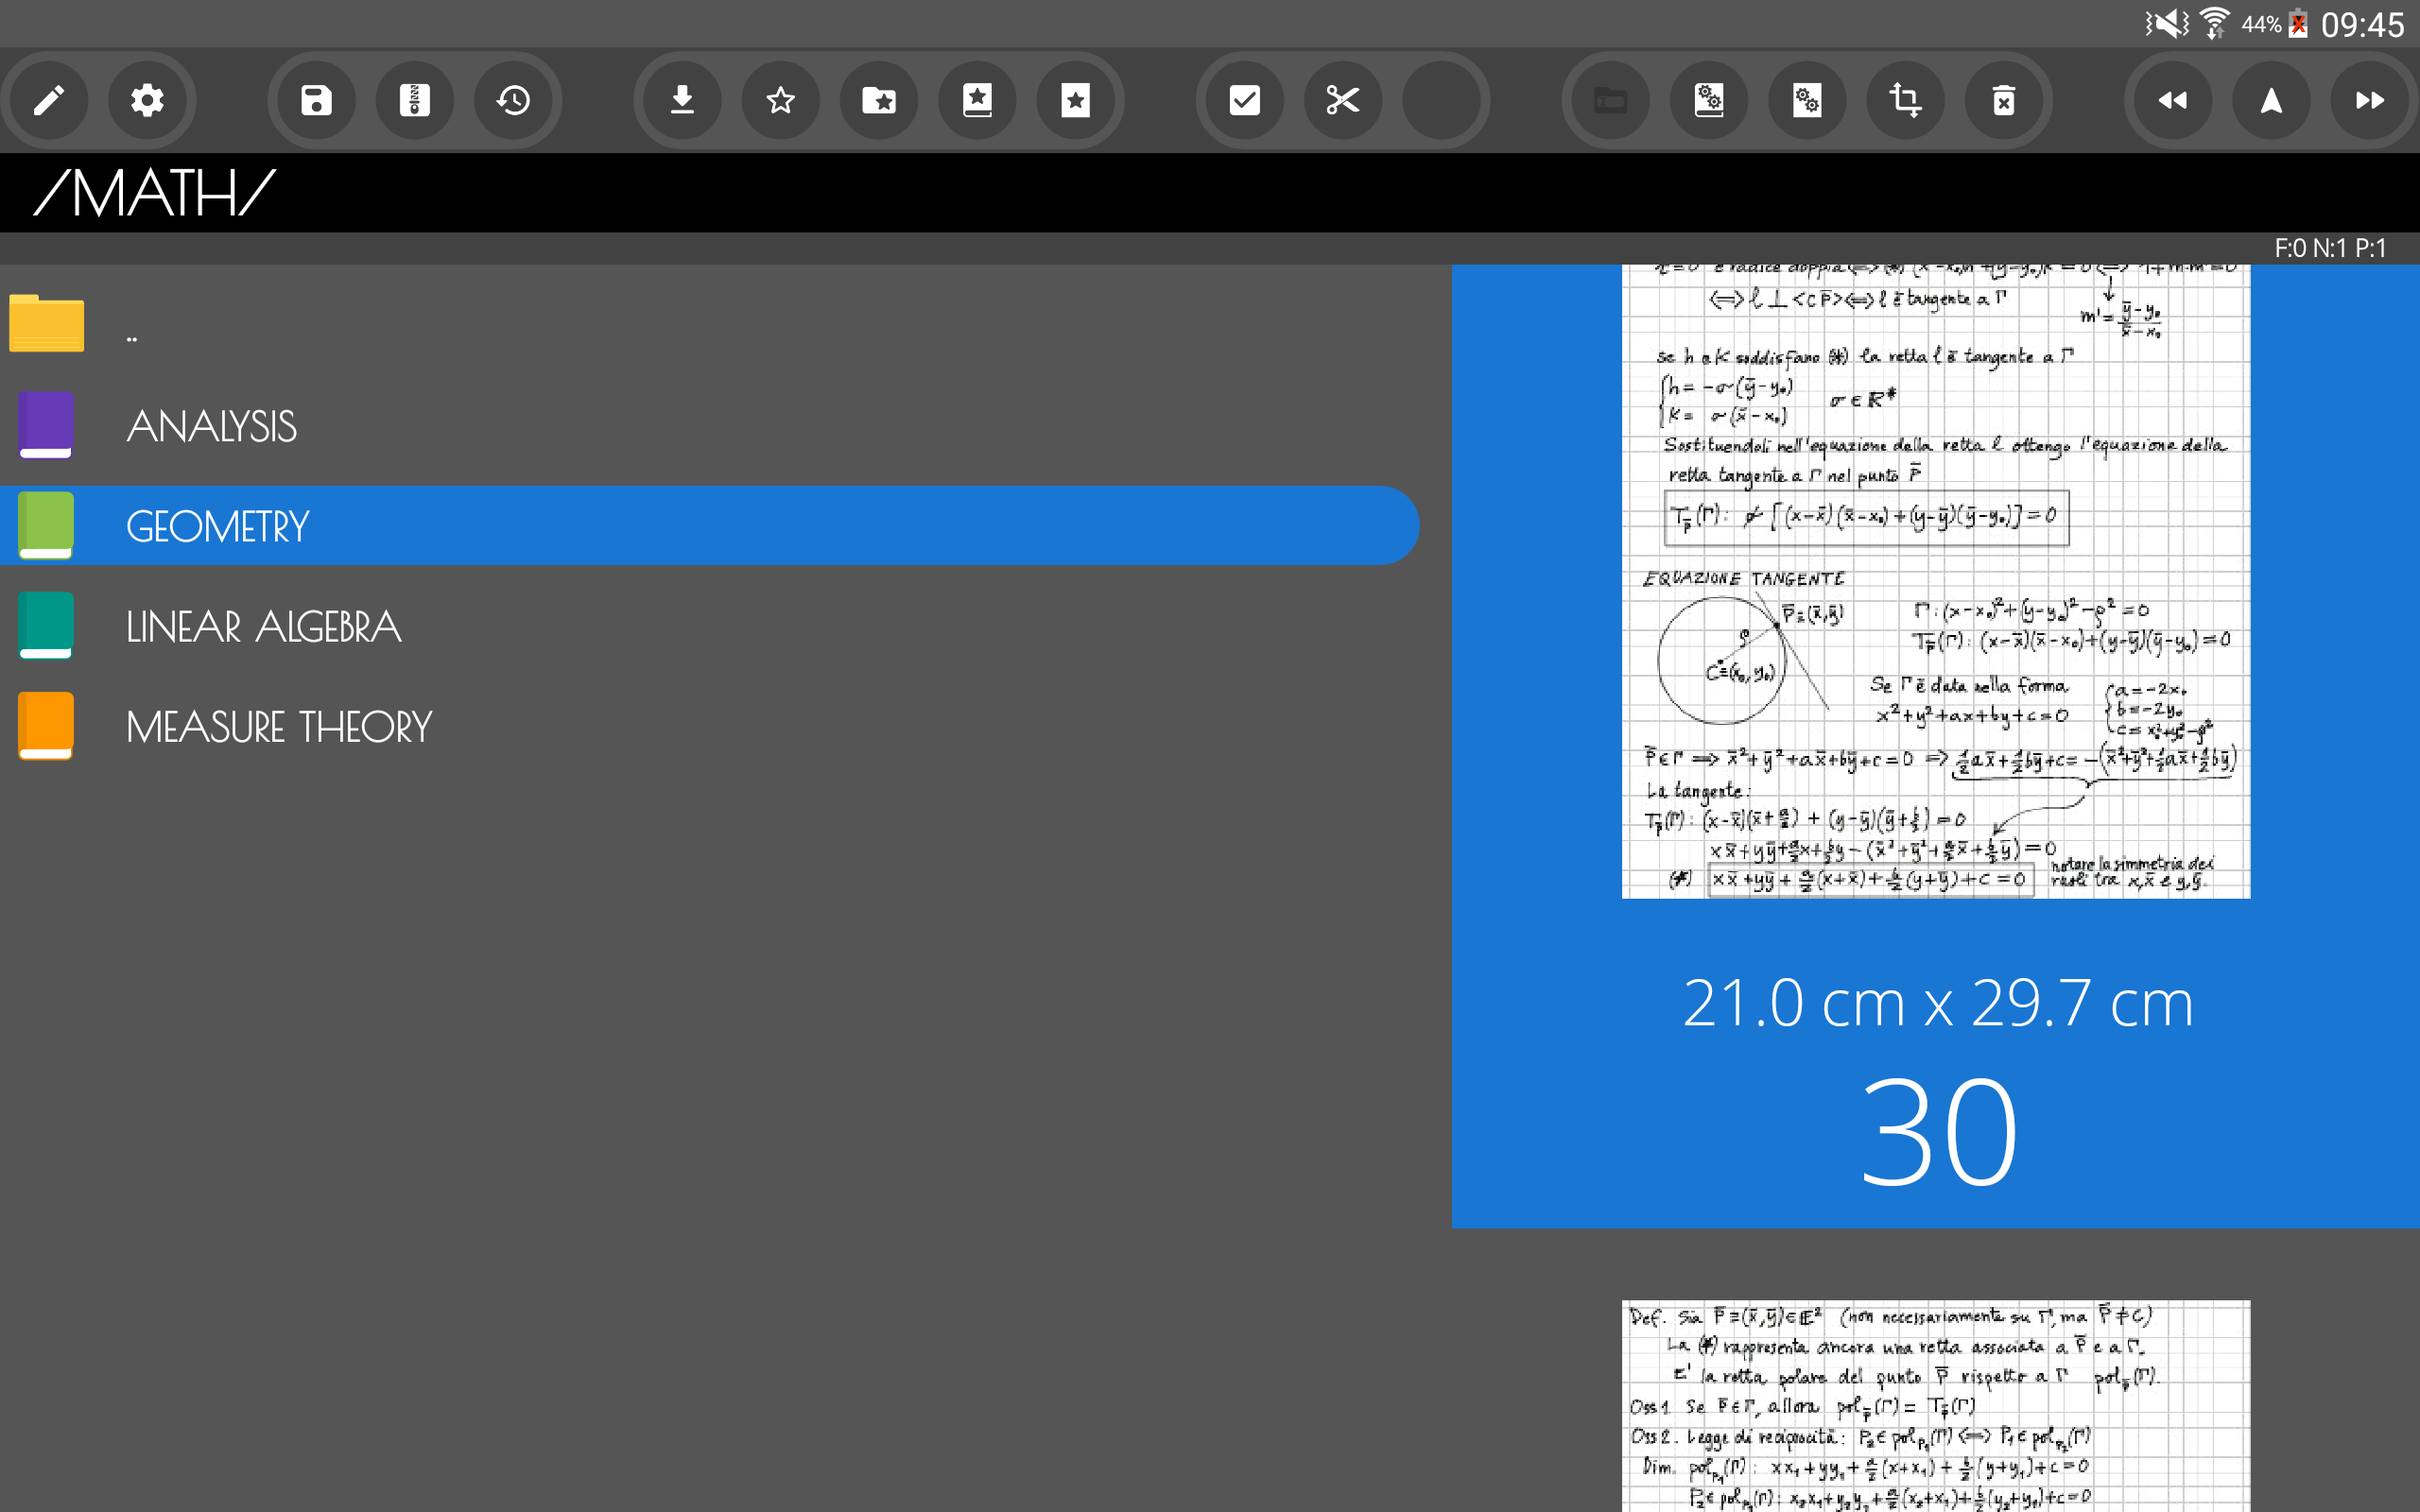Open history with the clock icon
This screenshot has height=1512, width=2420.
[x=513, y=100]
